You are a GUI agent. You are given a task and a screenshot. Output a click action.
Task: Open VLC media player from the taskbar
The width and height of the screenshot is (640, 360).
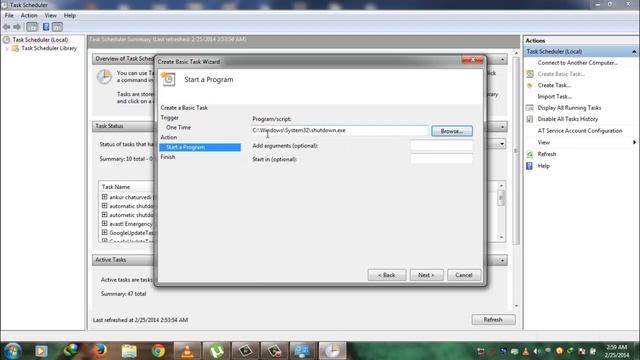pos(187,351)
